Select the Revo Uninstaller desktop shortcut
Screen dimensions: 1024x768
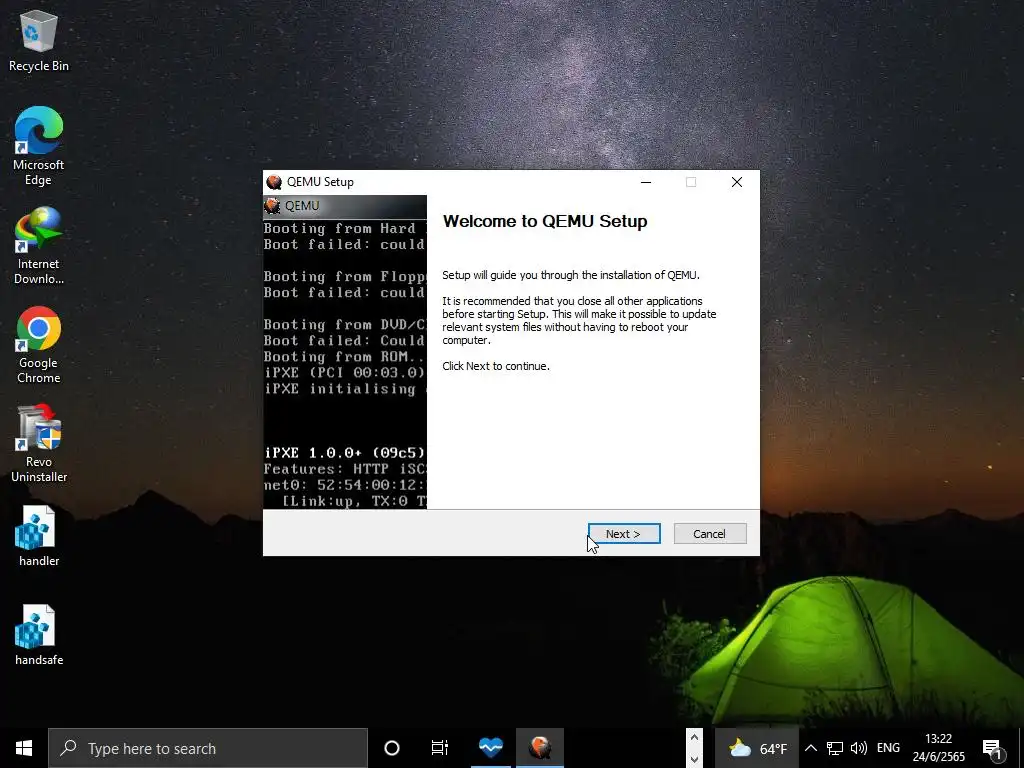click(39, 444)
